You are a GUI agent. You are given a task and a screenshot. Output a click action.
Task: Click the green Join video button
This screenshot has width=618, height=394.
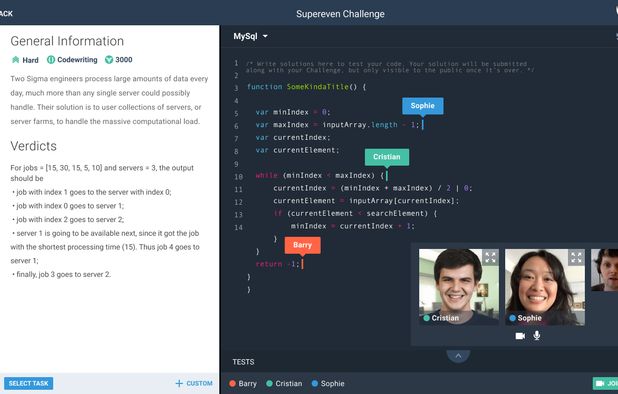(605, 383)
